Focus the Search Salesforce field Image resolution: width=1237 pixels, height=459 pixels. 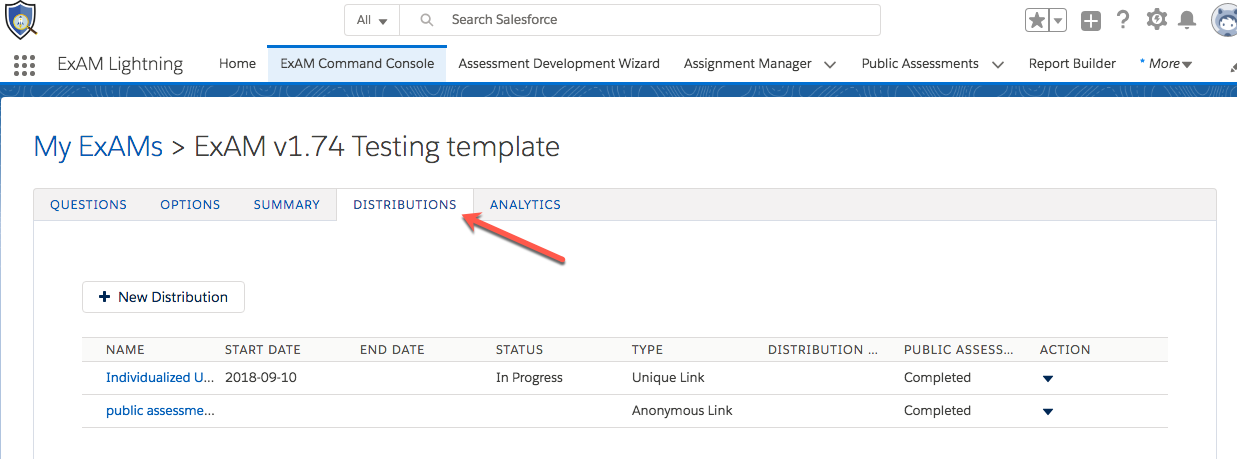[640, 20]
